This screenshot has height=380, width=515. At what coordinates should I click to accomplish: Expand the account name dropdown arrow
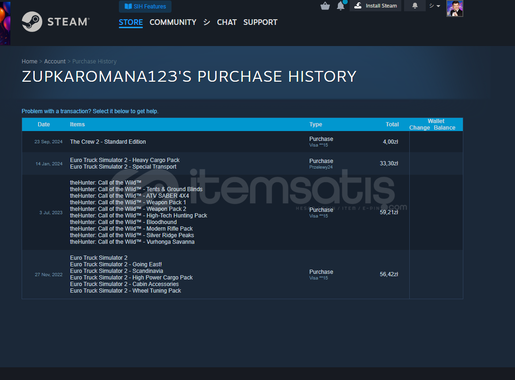point(438,6)
